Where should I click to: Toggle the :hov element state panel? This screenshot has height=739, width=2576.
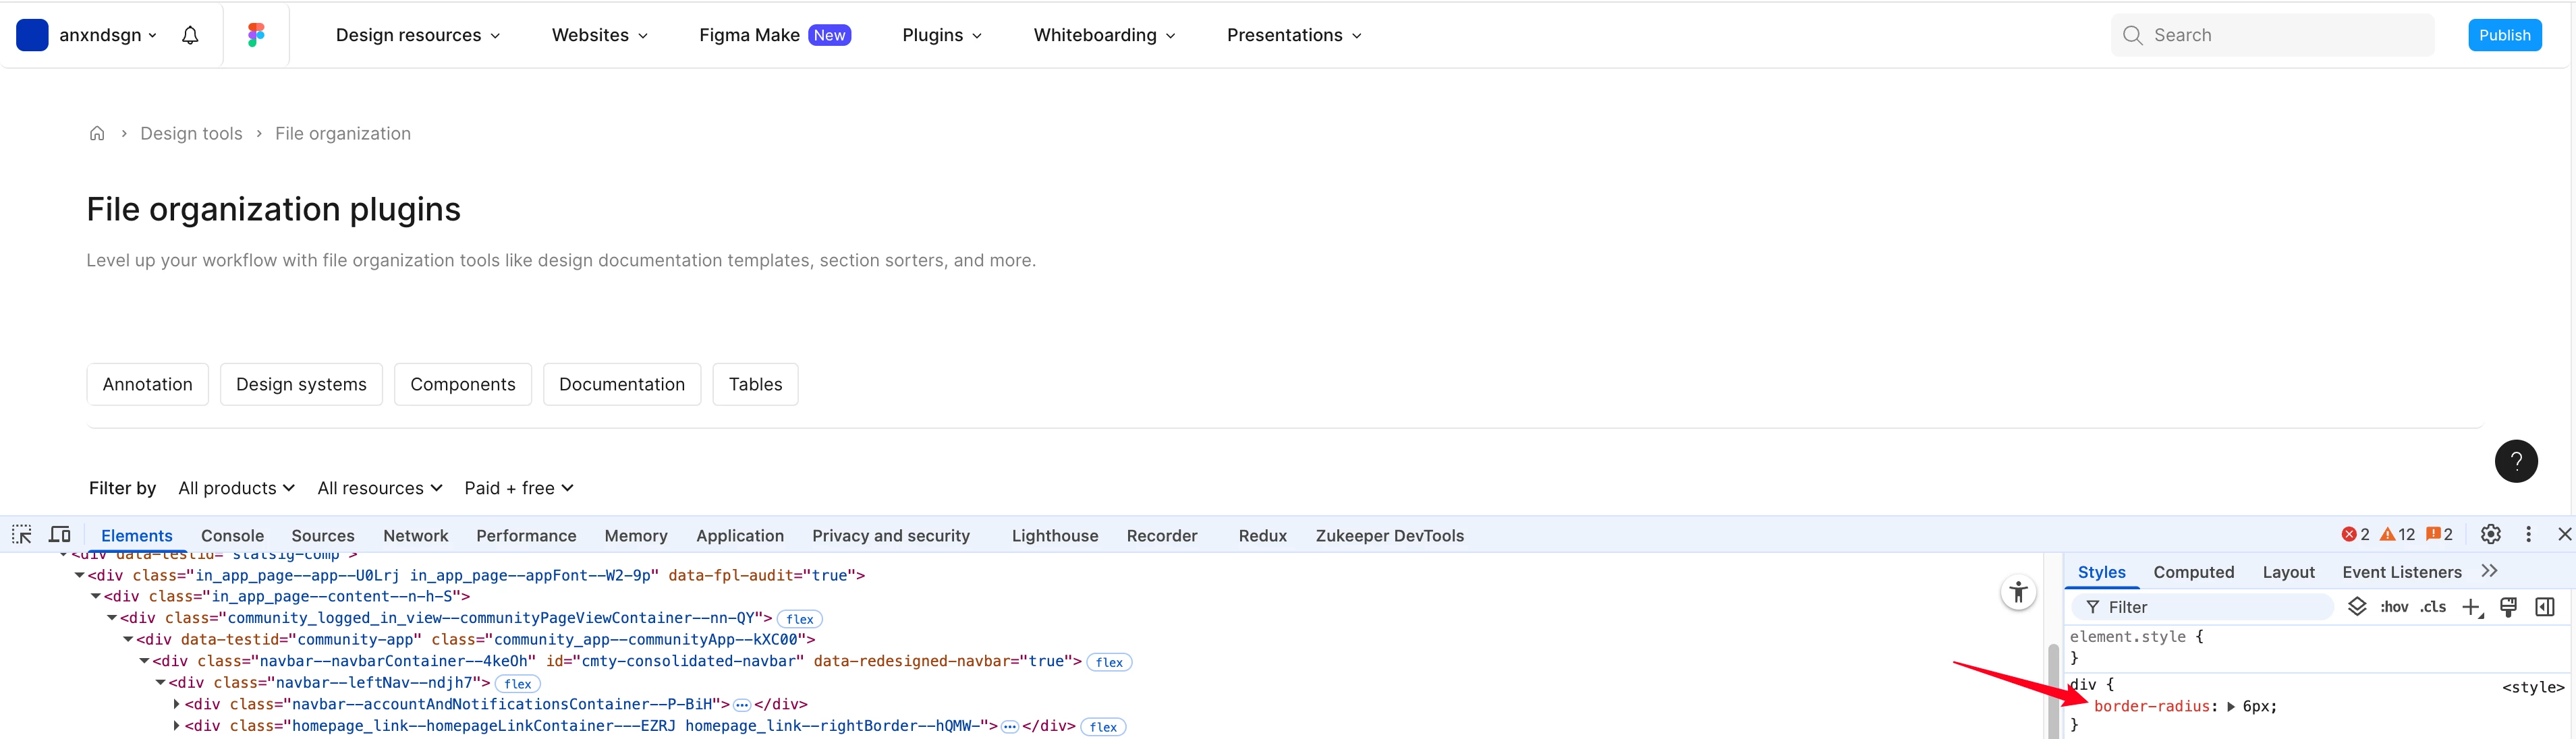point(2394,607)
